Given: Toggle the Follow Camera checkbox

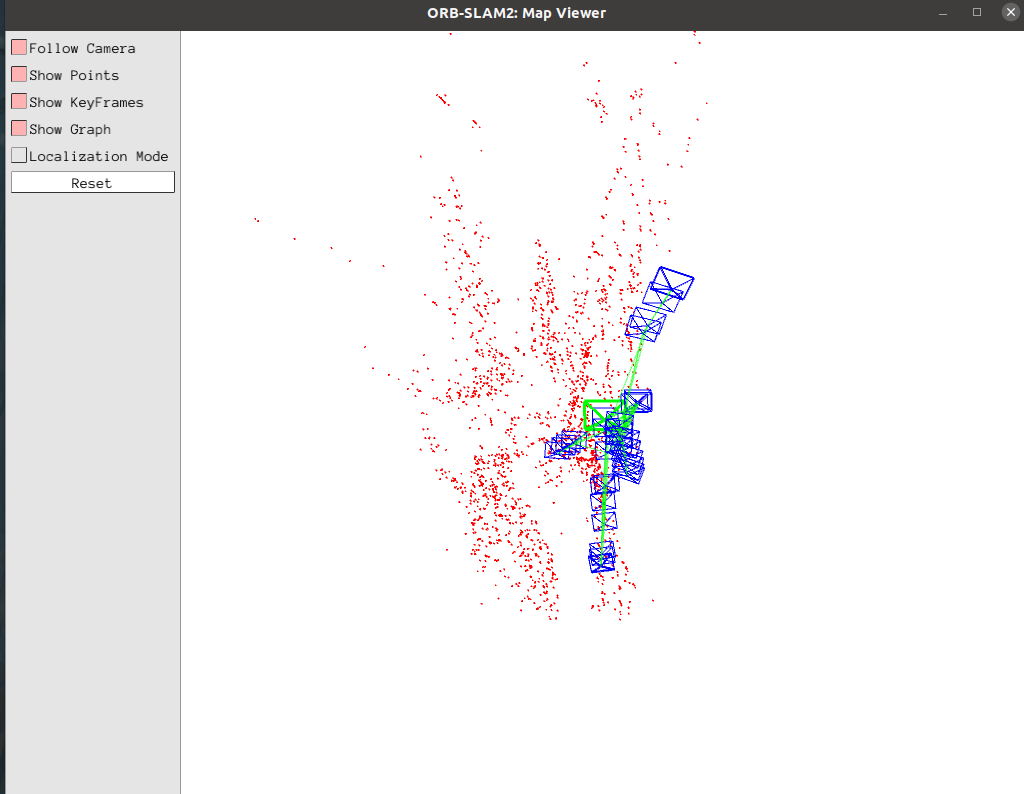Looking at the screenshot, I should tap(19, 48).
